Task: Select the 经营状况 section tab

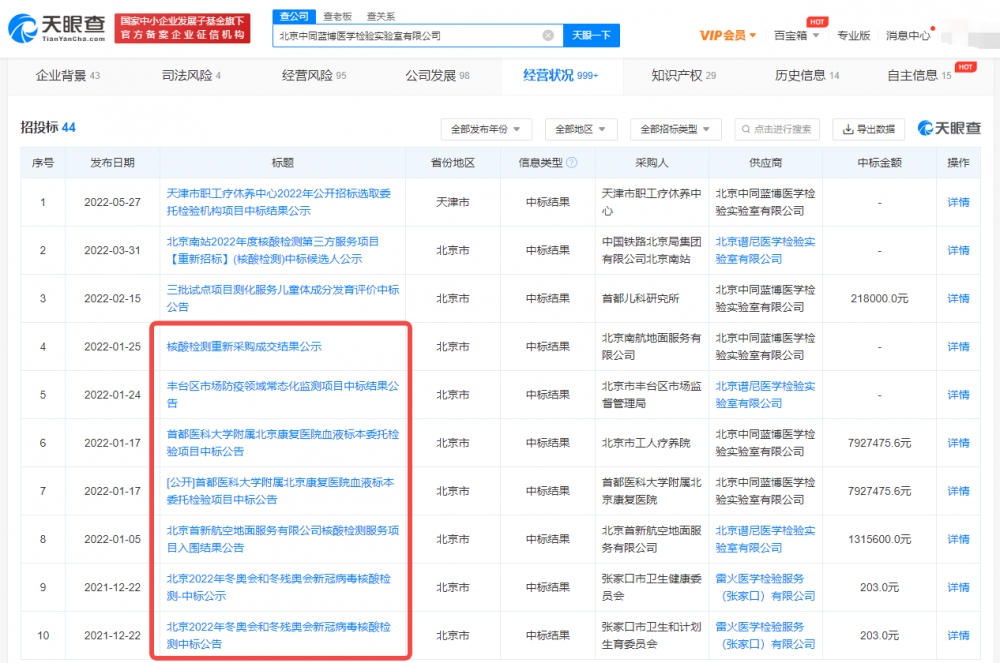Action: click(561, 75)
